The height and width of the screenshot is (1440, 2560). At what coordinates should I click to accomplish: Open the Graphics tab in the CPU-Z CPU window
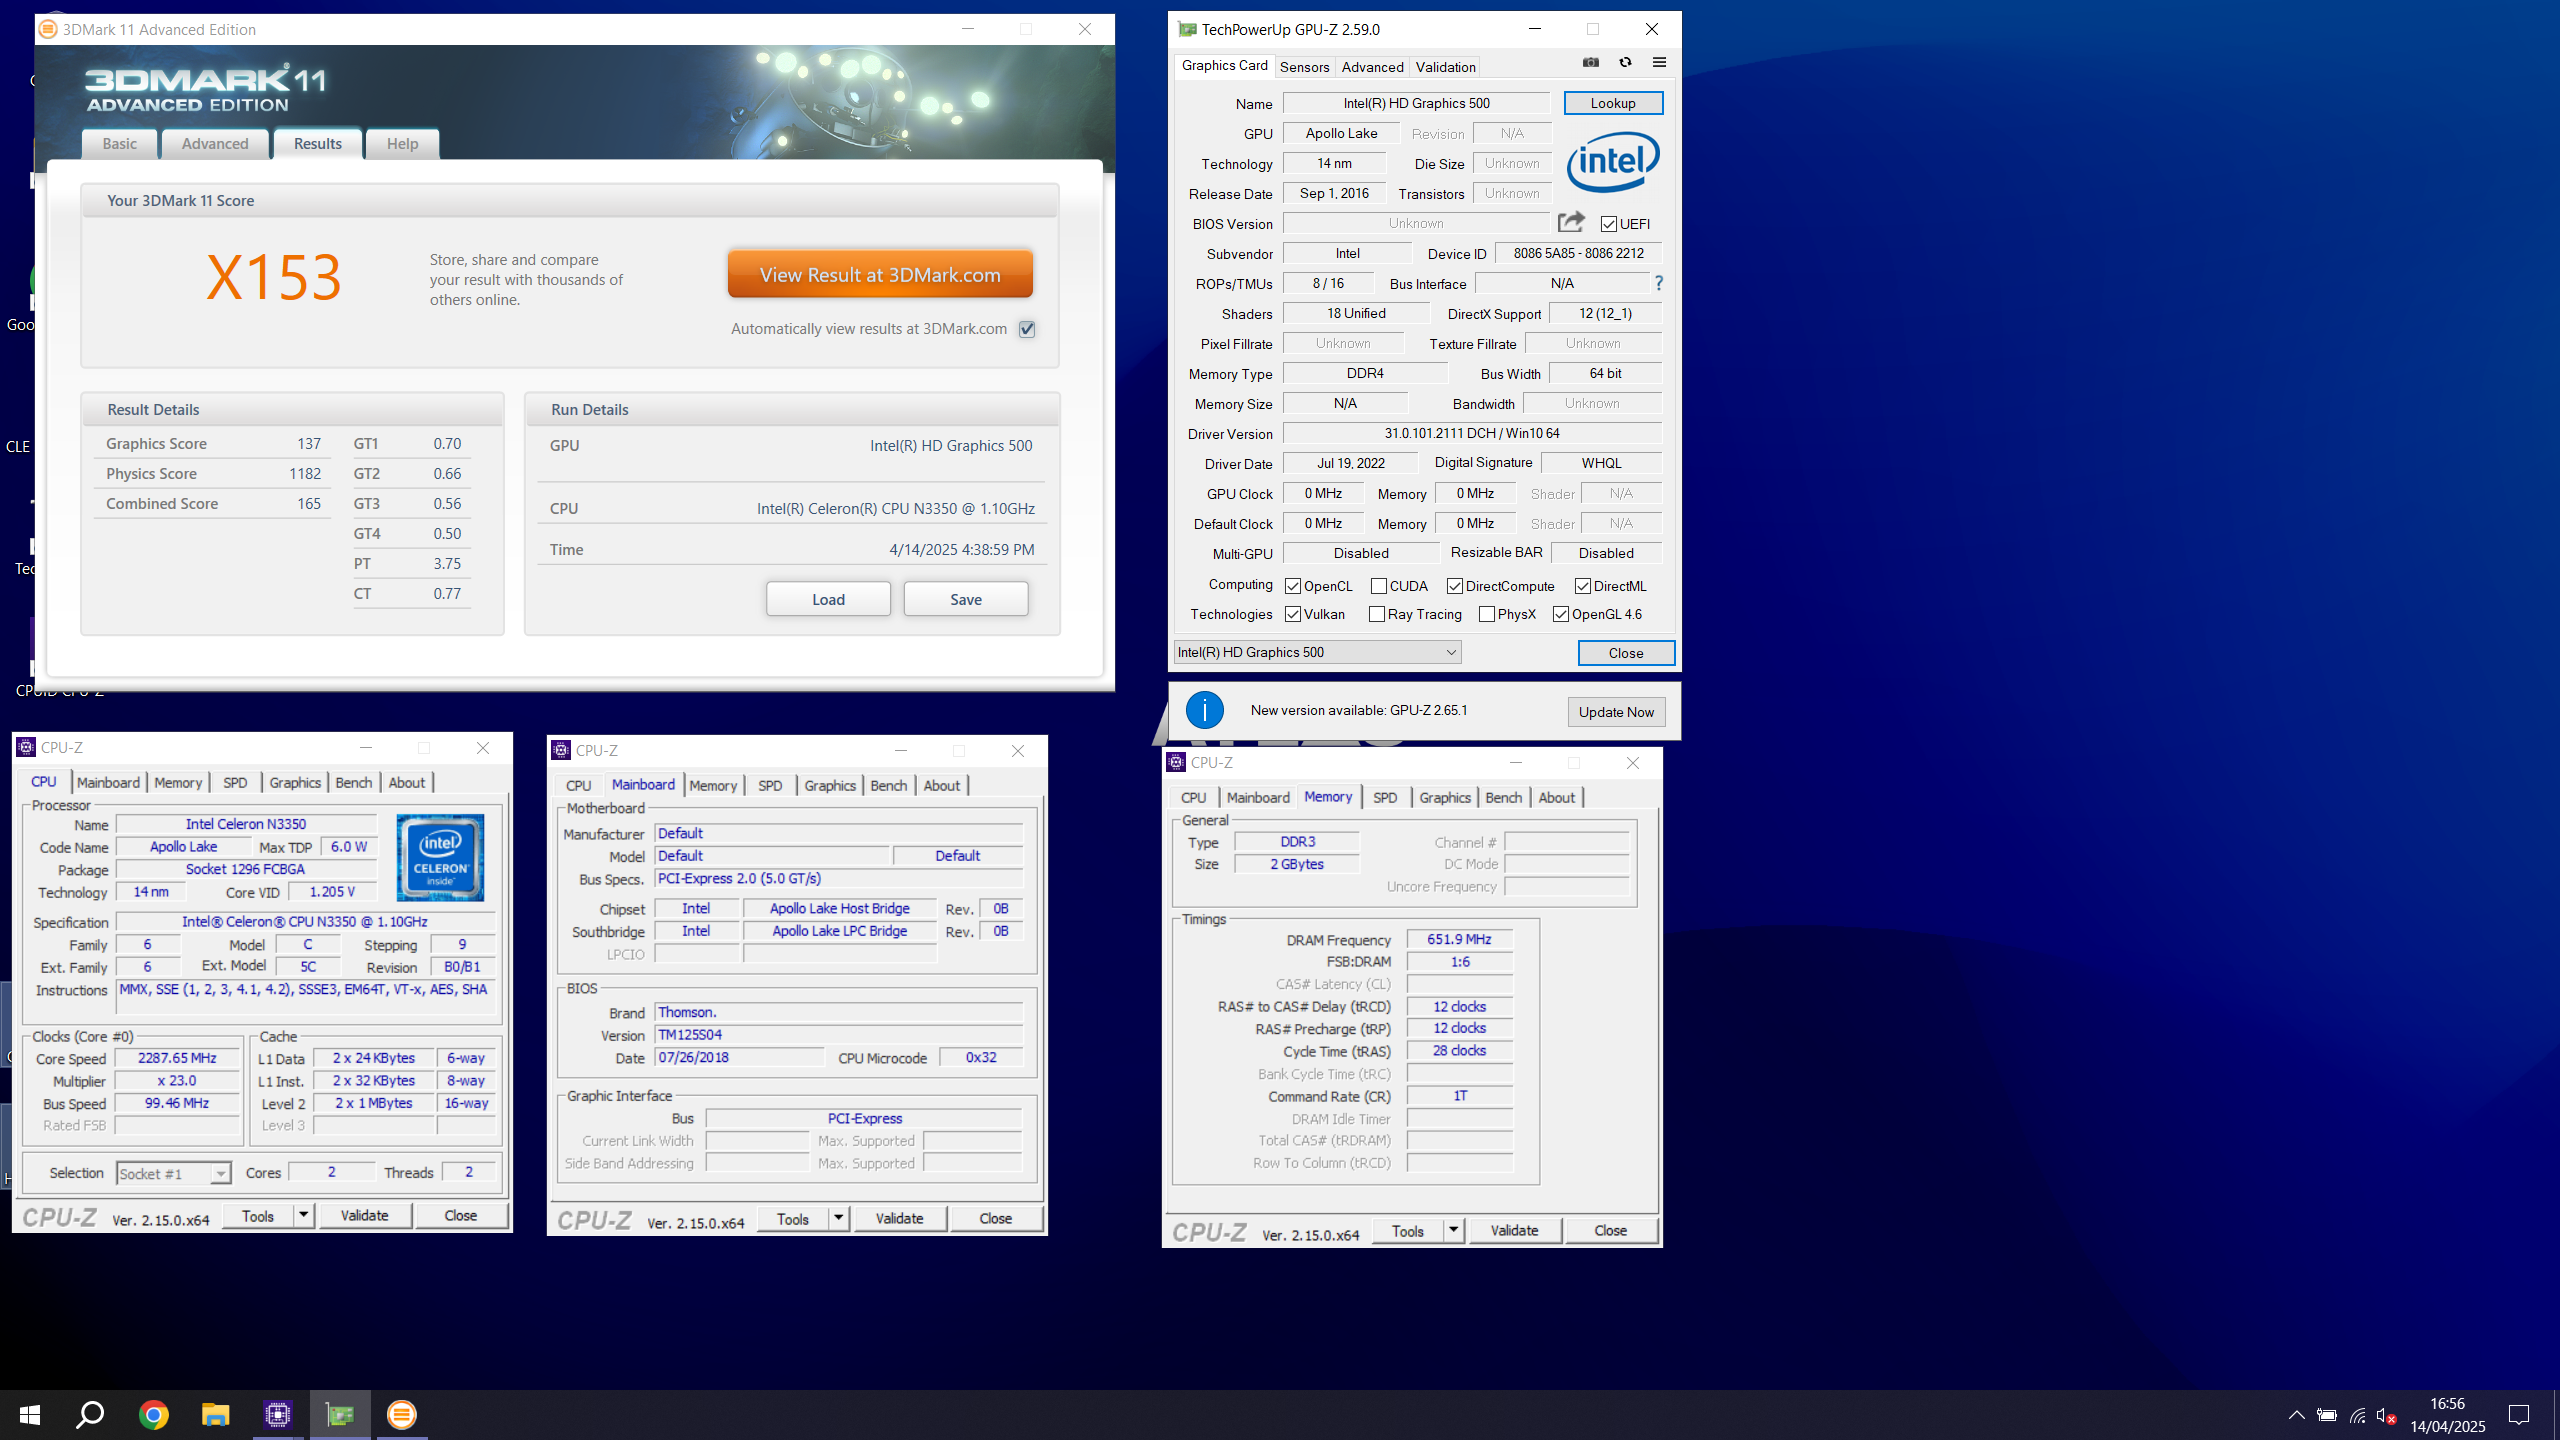pos(295,782)
